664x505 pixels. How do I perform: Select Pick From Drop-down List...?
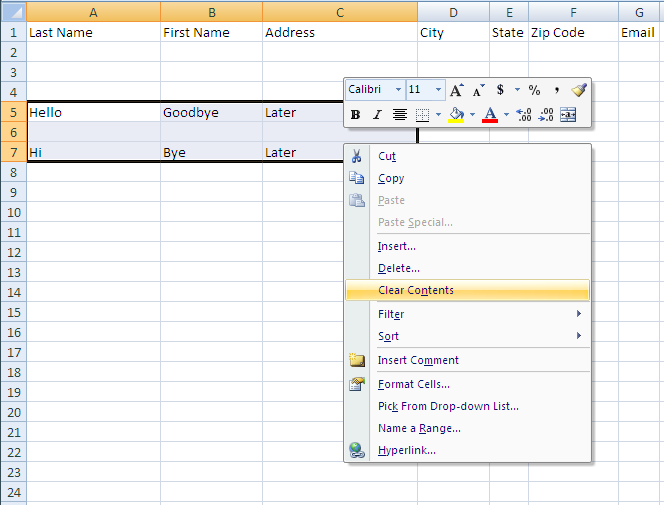pos(468,406)
